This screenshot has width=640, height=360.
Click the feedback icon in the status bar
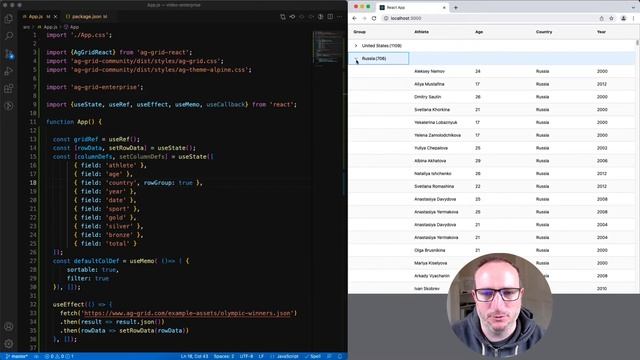click(x=329, y=356)
